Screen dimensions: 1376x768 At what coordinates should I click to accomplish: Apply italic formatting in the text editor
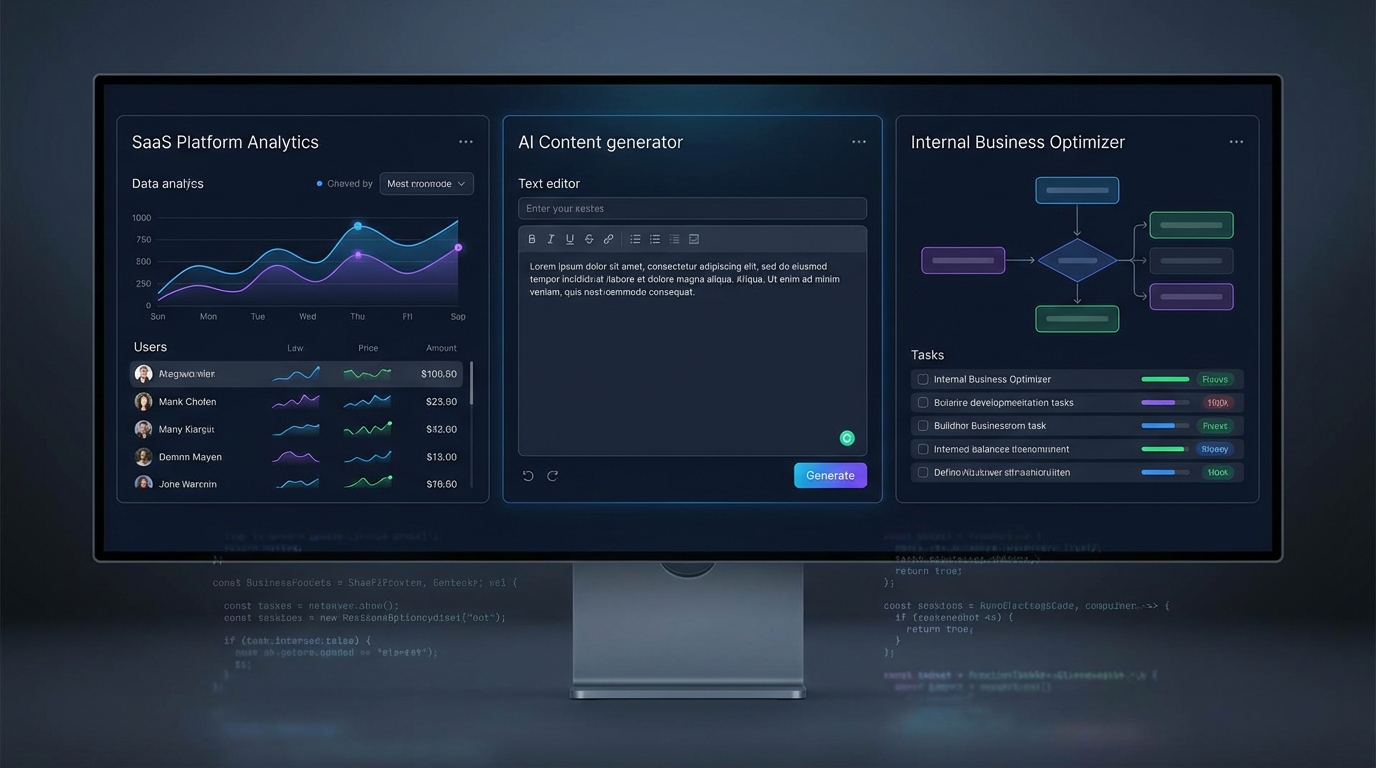550,238
